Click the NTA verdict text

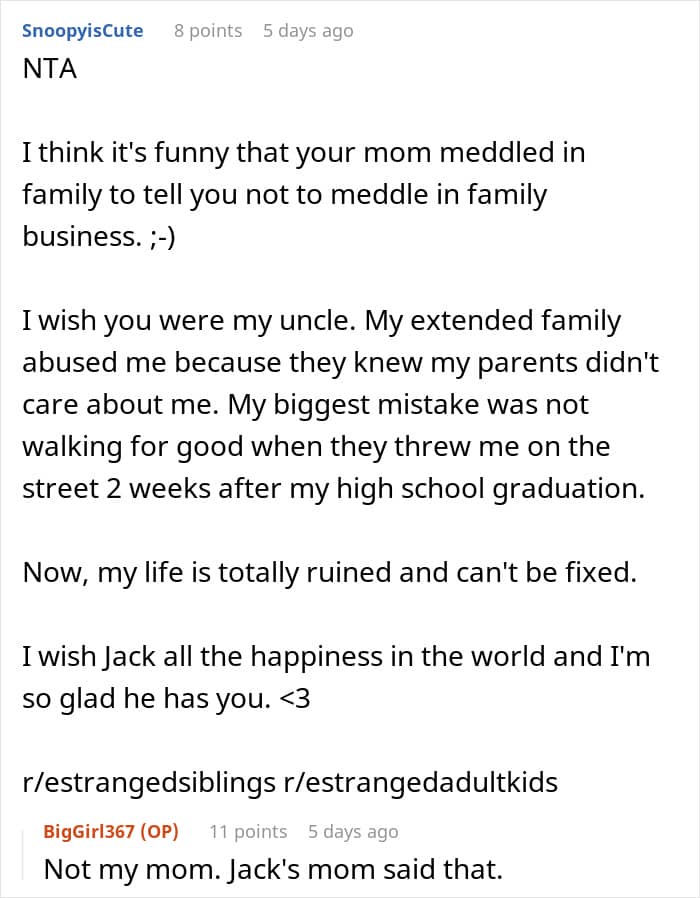(50, 69)
